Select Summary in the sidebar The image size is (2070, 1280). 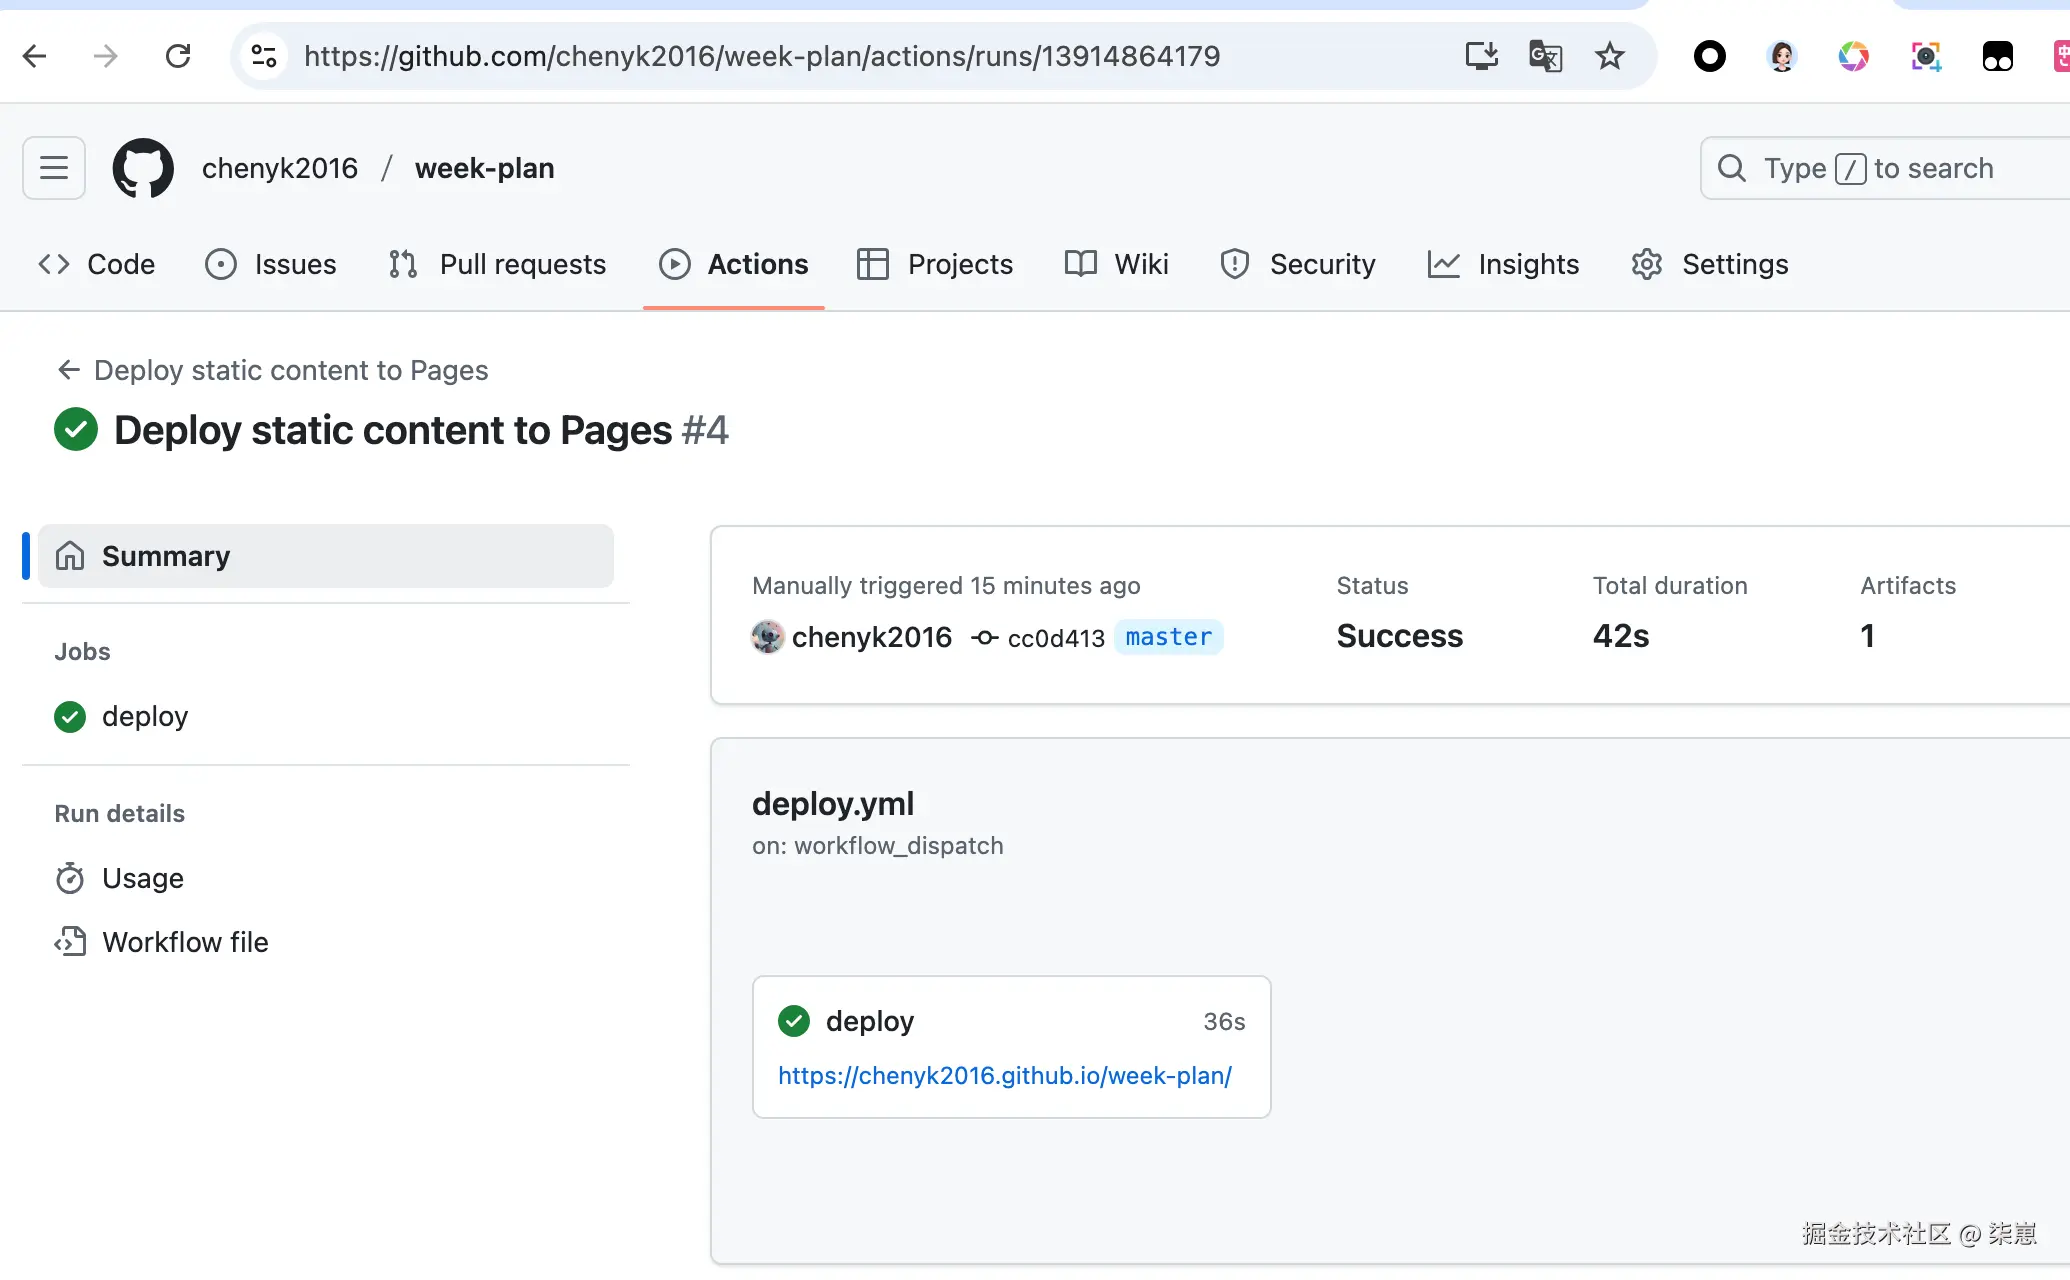pos(326,556)
